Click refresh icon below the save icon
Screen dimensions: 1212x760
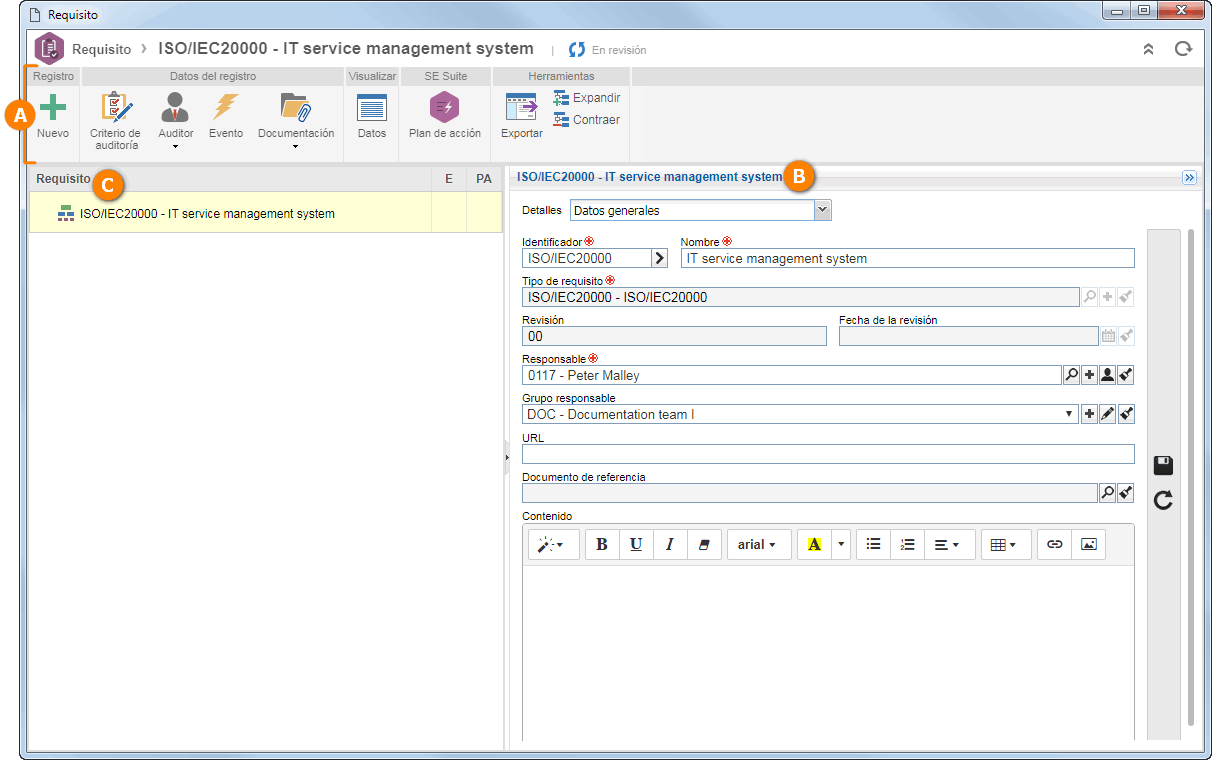coord(1163,500)
